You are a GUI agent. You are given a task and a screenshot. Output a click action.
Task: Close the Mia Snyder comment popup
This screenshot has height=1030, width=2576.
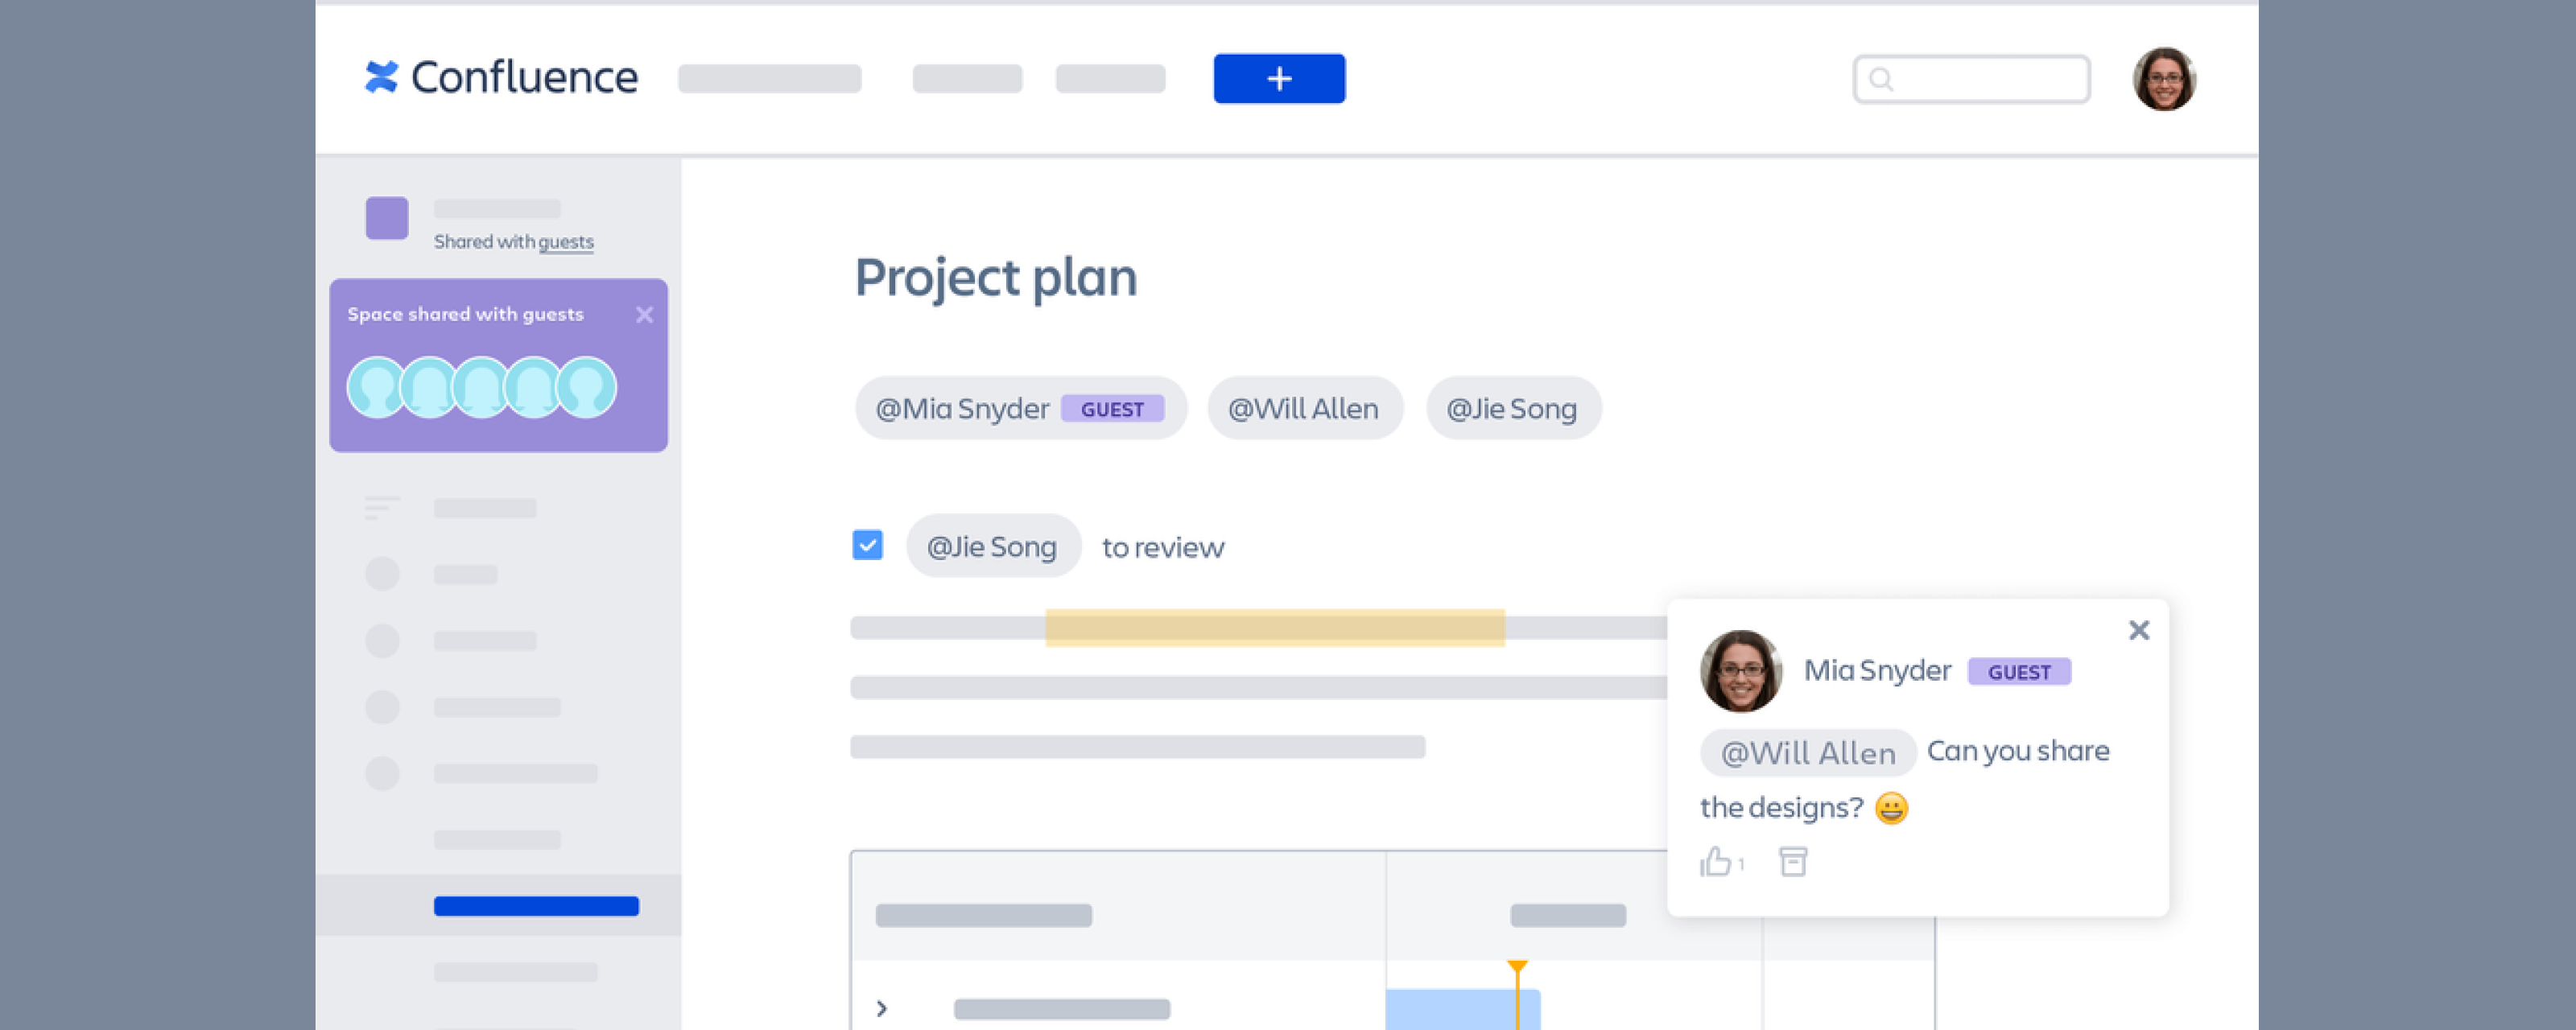click(2138, 630)
